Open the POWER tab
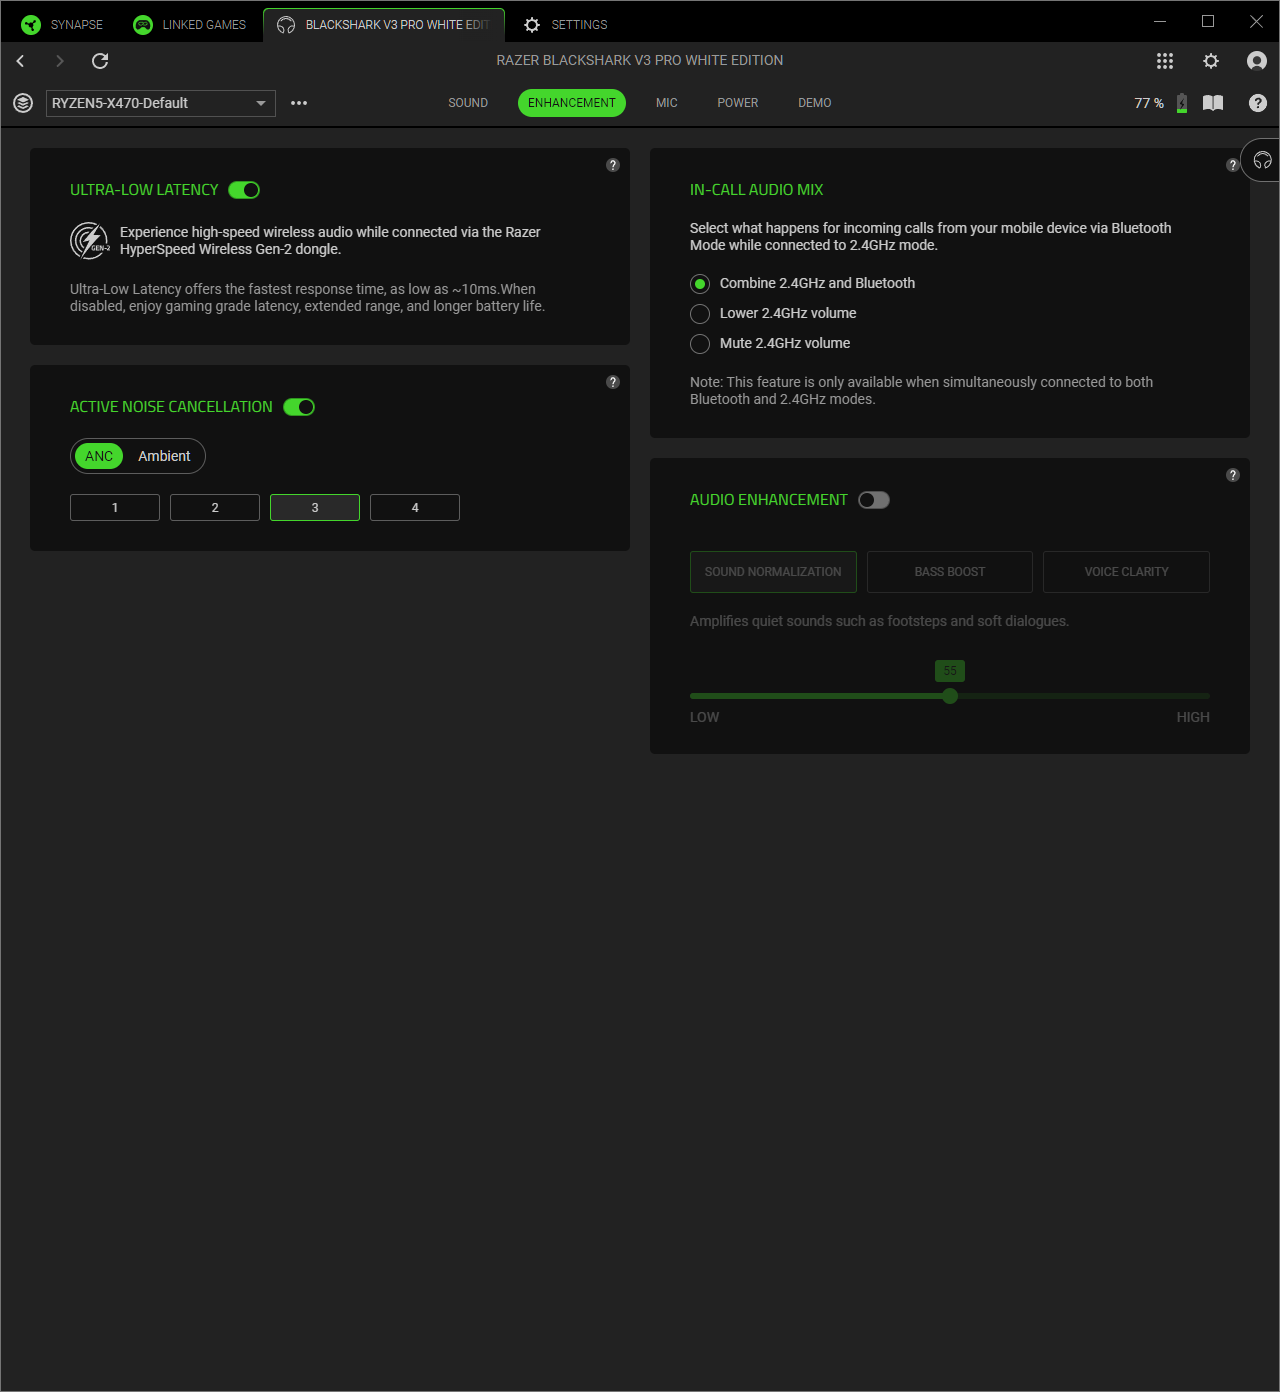 [738, 103]
